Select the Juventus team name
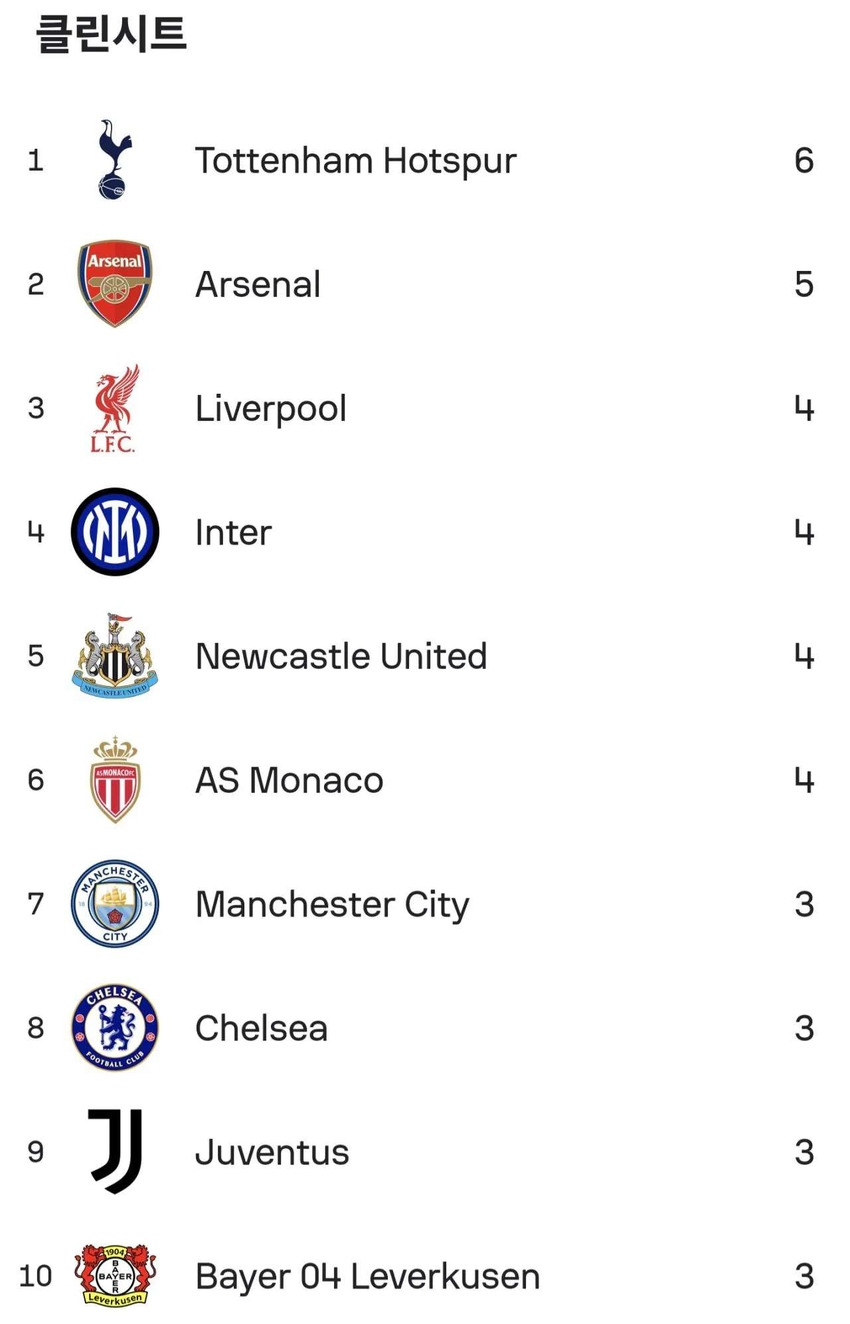850x1324 pixels. [272, 1153]
